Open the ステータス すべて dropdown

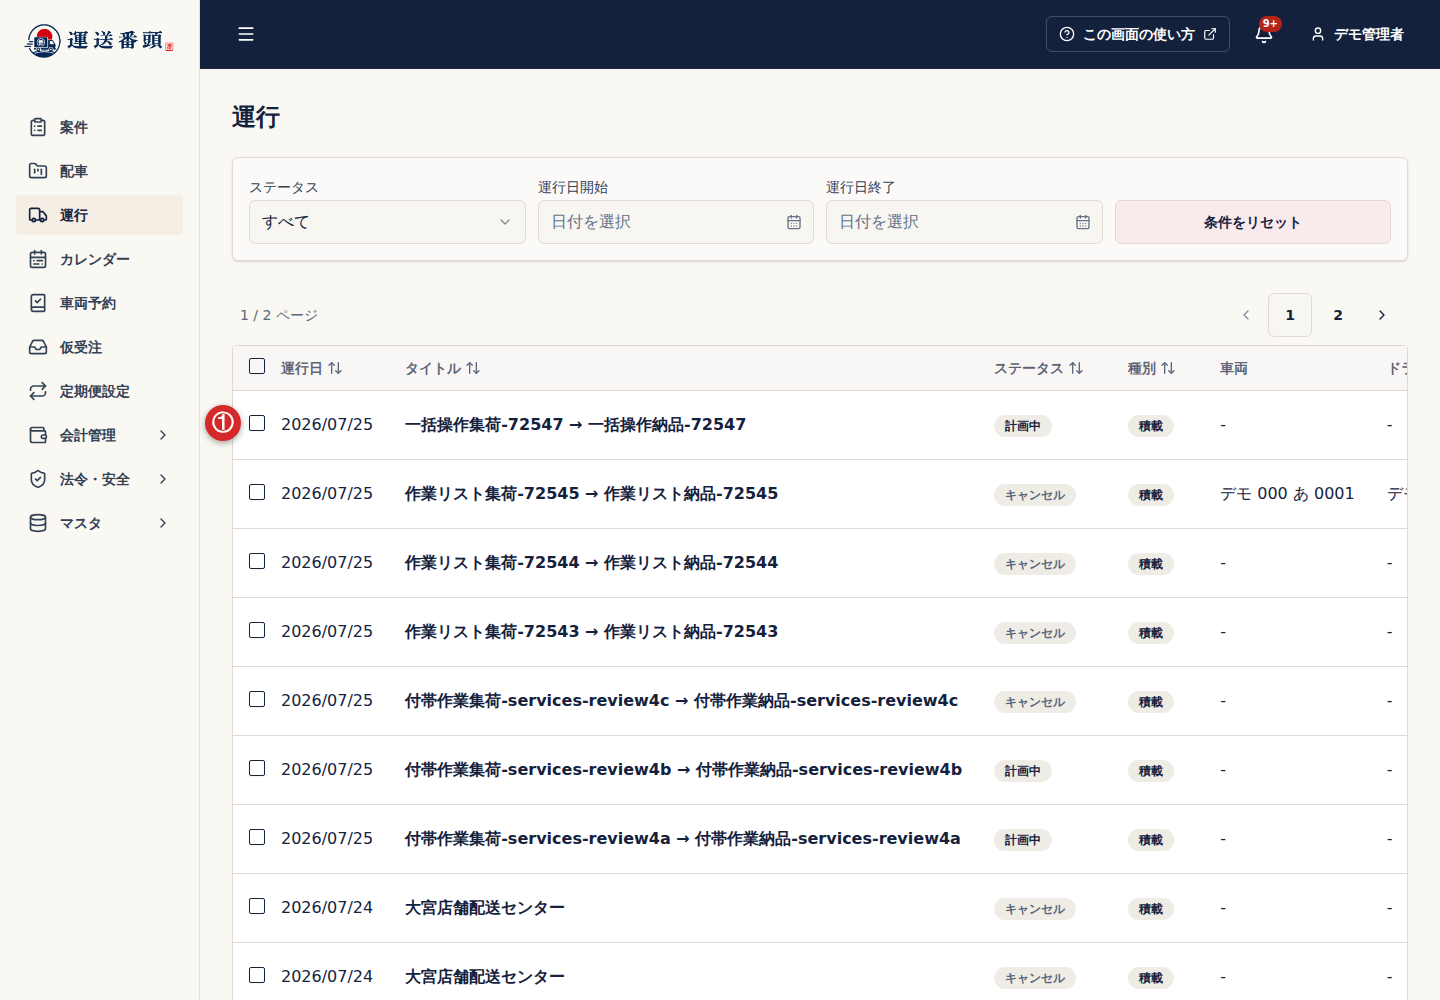pos(387,222)
